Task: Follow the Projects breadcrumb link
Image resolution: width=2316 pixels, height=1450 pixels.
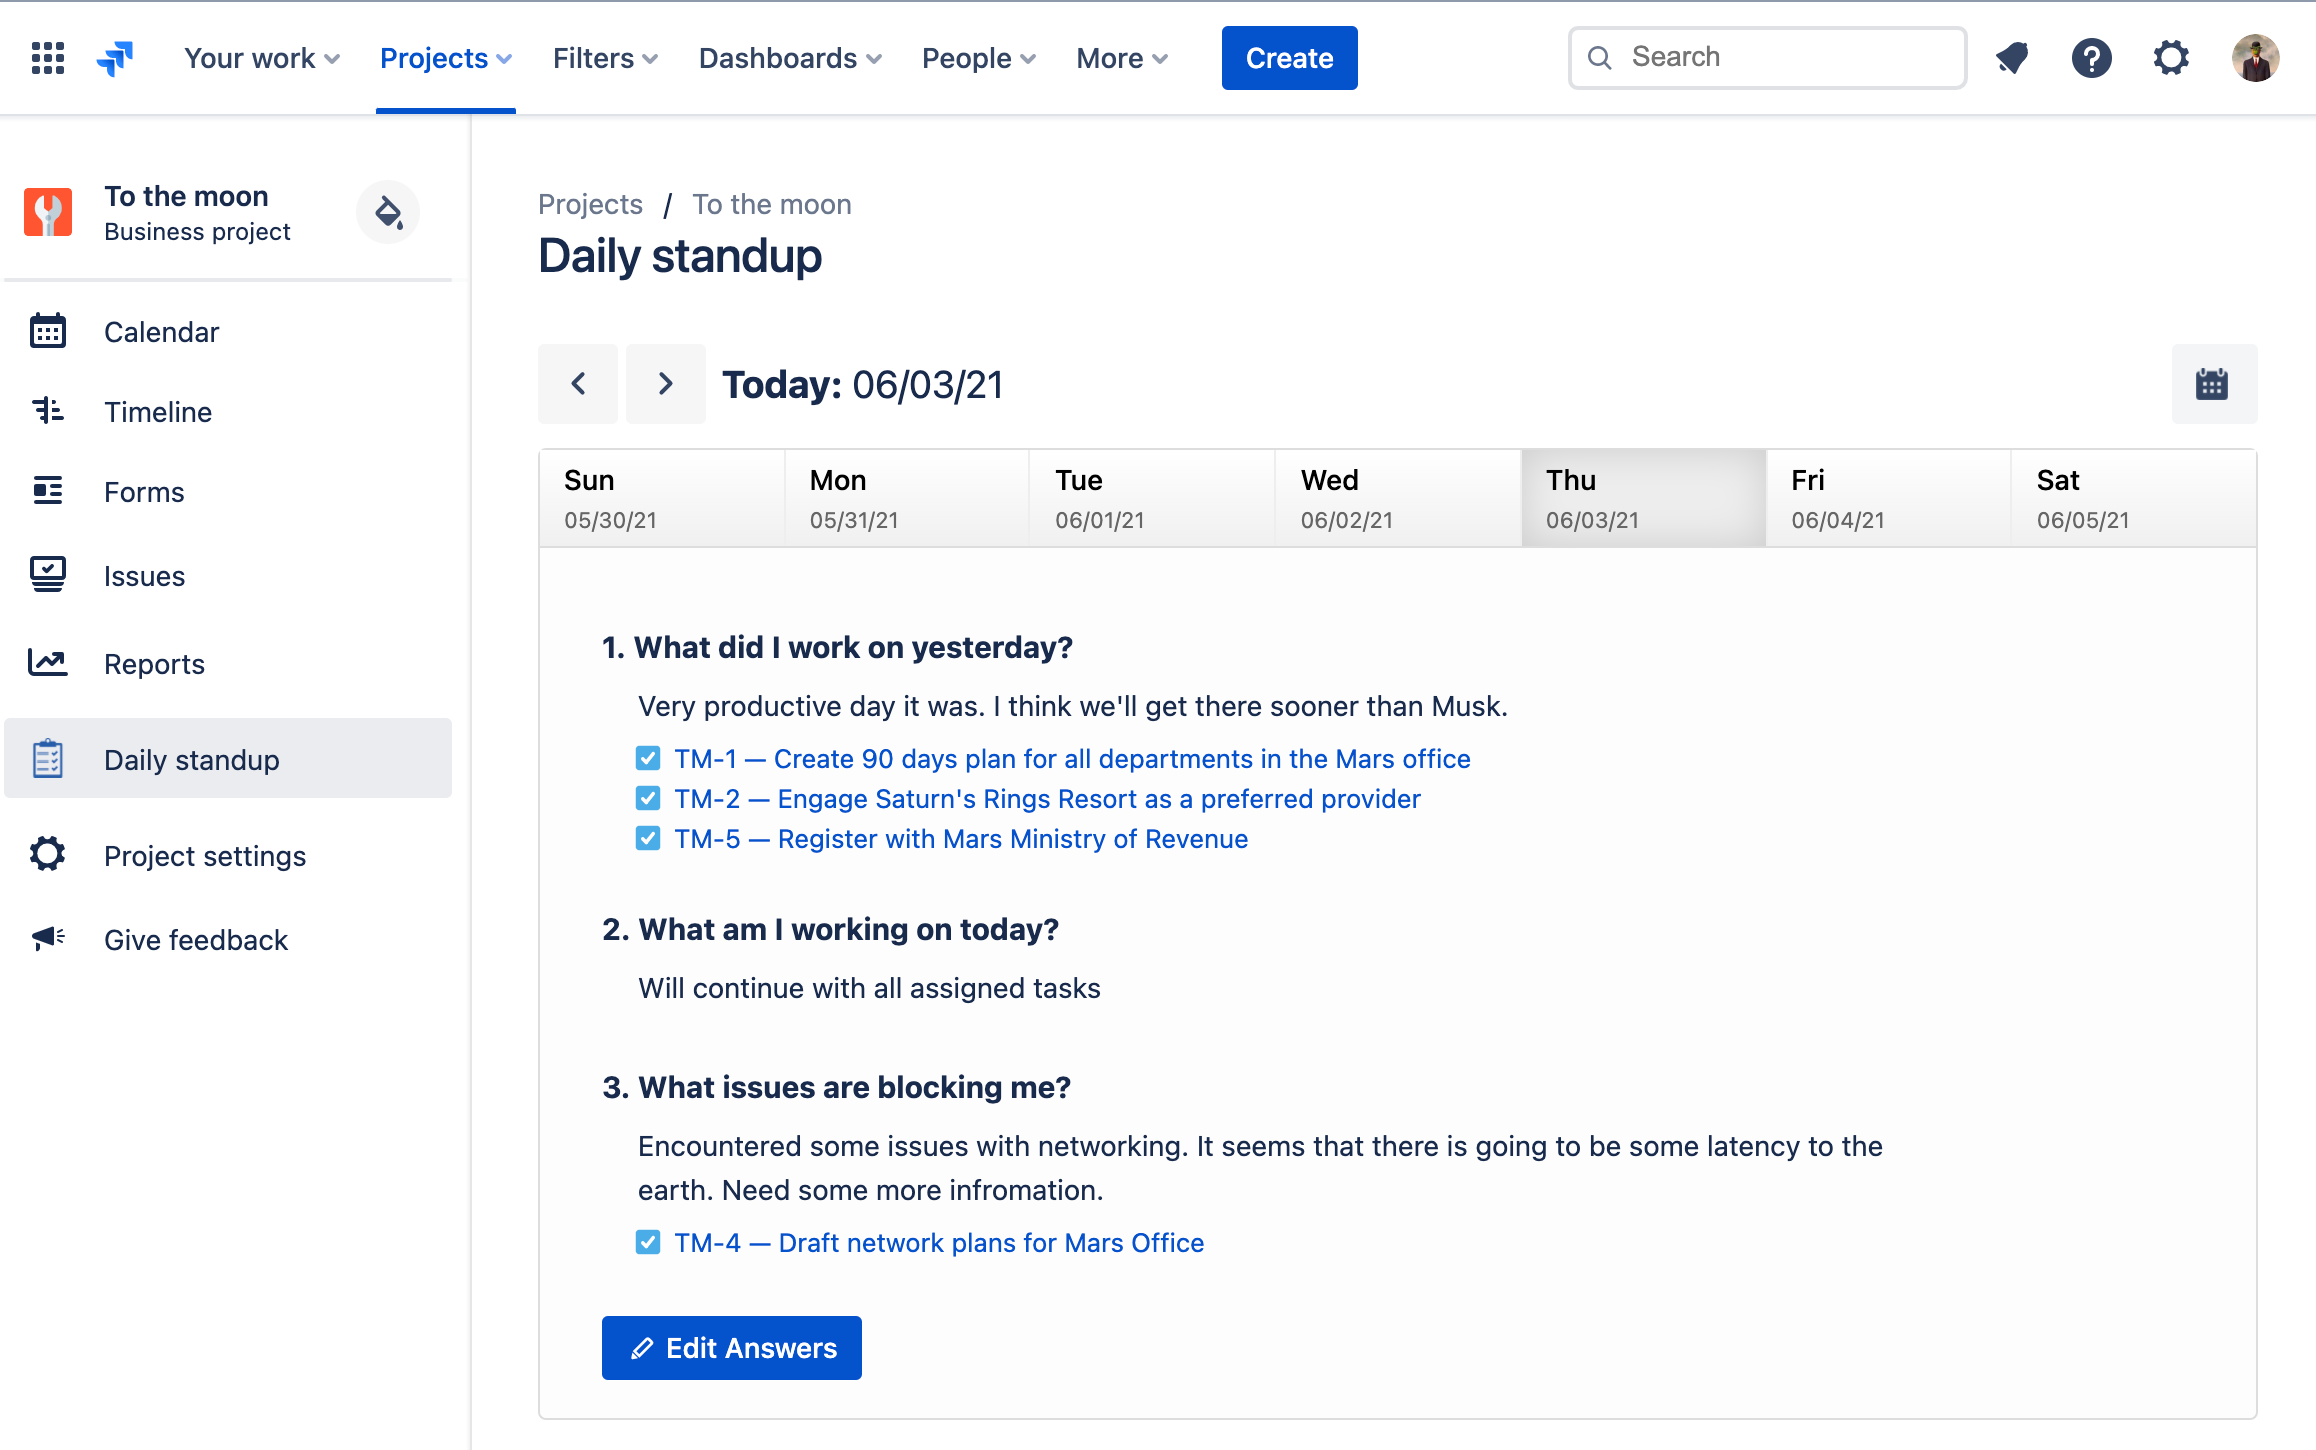Action: pyautogui.click(x=590, y=203)
